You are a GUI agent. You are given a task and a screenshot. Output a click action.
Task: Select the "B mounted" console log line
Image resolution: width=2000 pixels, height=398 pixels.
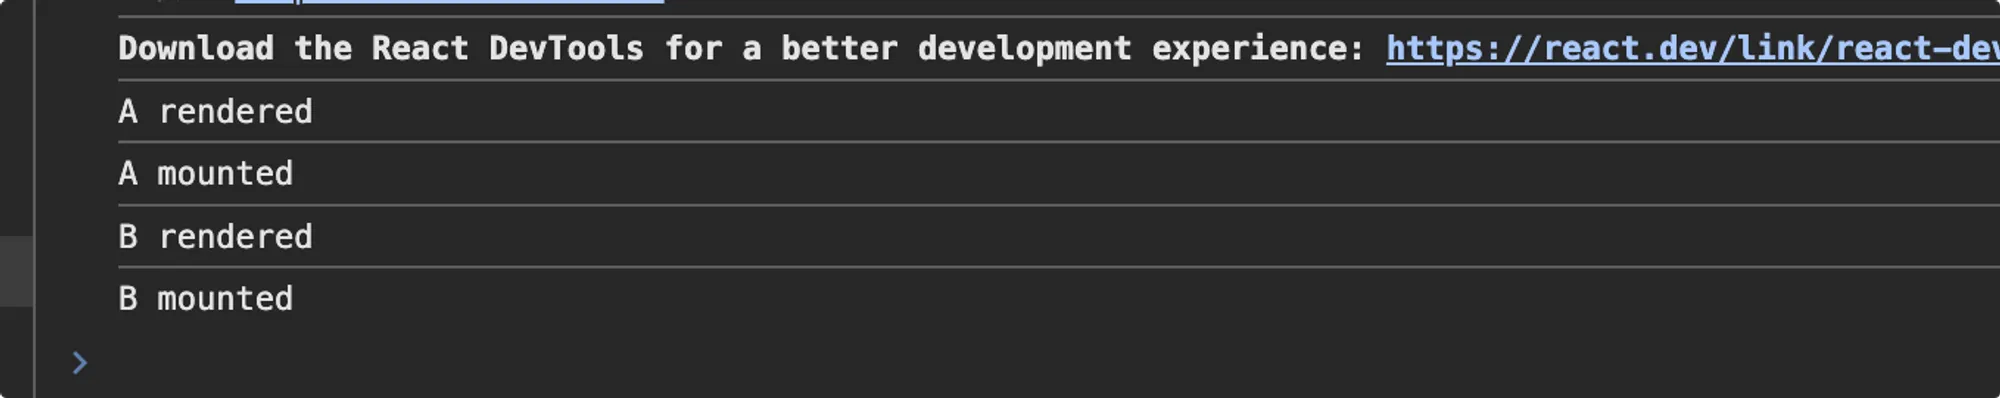point(1059,298)
